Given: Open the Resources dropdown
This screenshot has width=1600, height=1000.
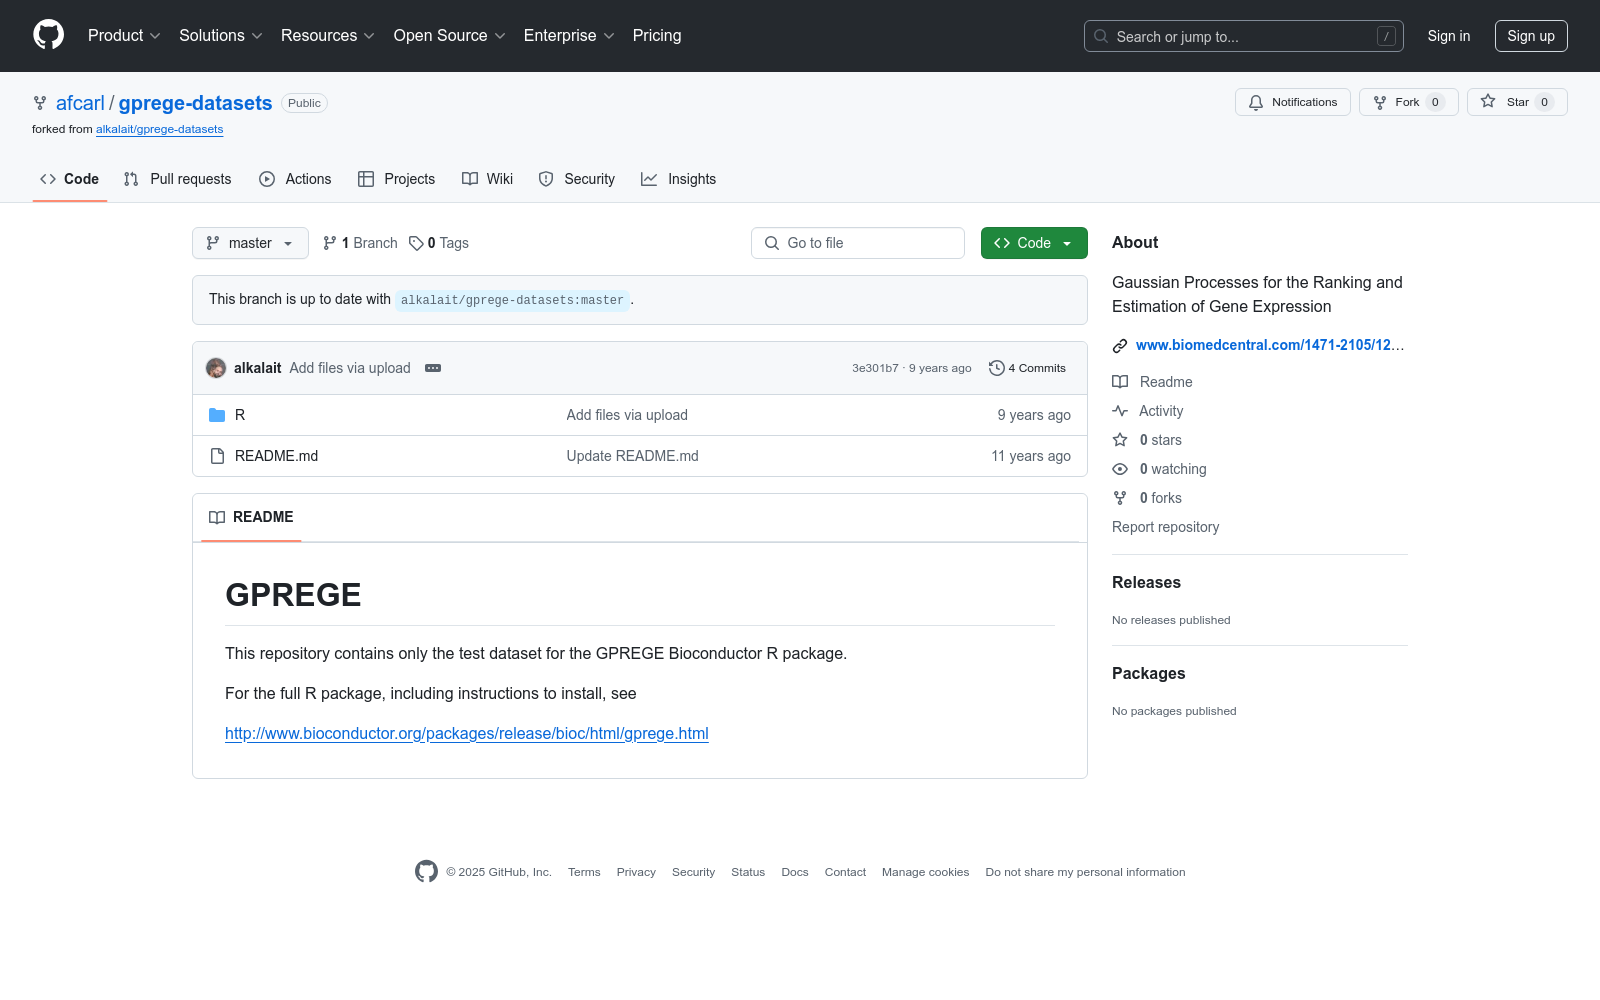Looking at the screenshot, I should click(328, 35).
